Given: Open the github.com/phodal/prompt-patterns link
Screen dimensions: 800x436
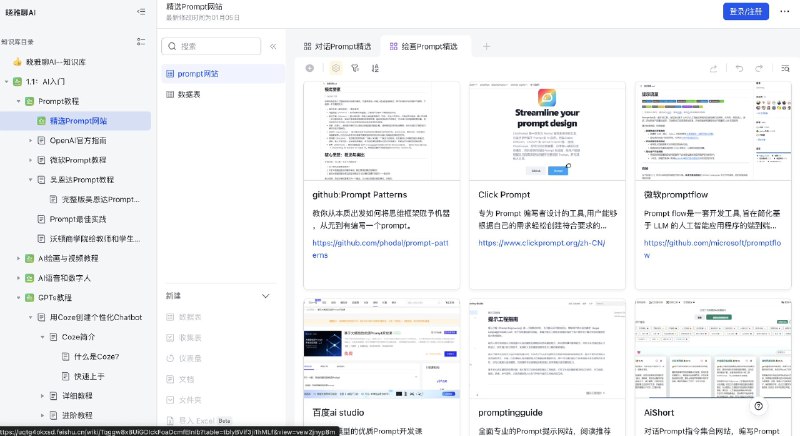Looking at the screenshot, I should (x=380, y=249).
